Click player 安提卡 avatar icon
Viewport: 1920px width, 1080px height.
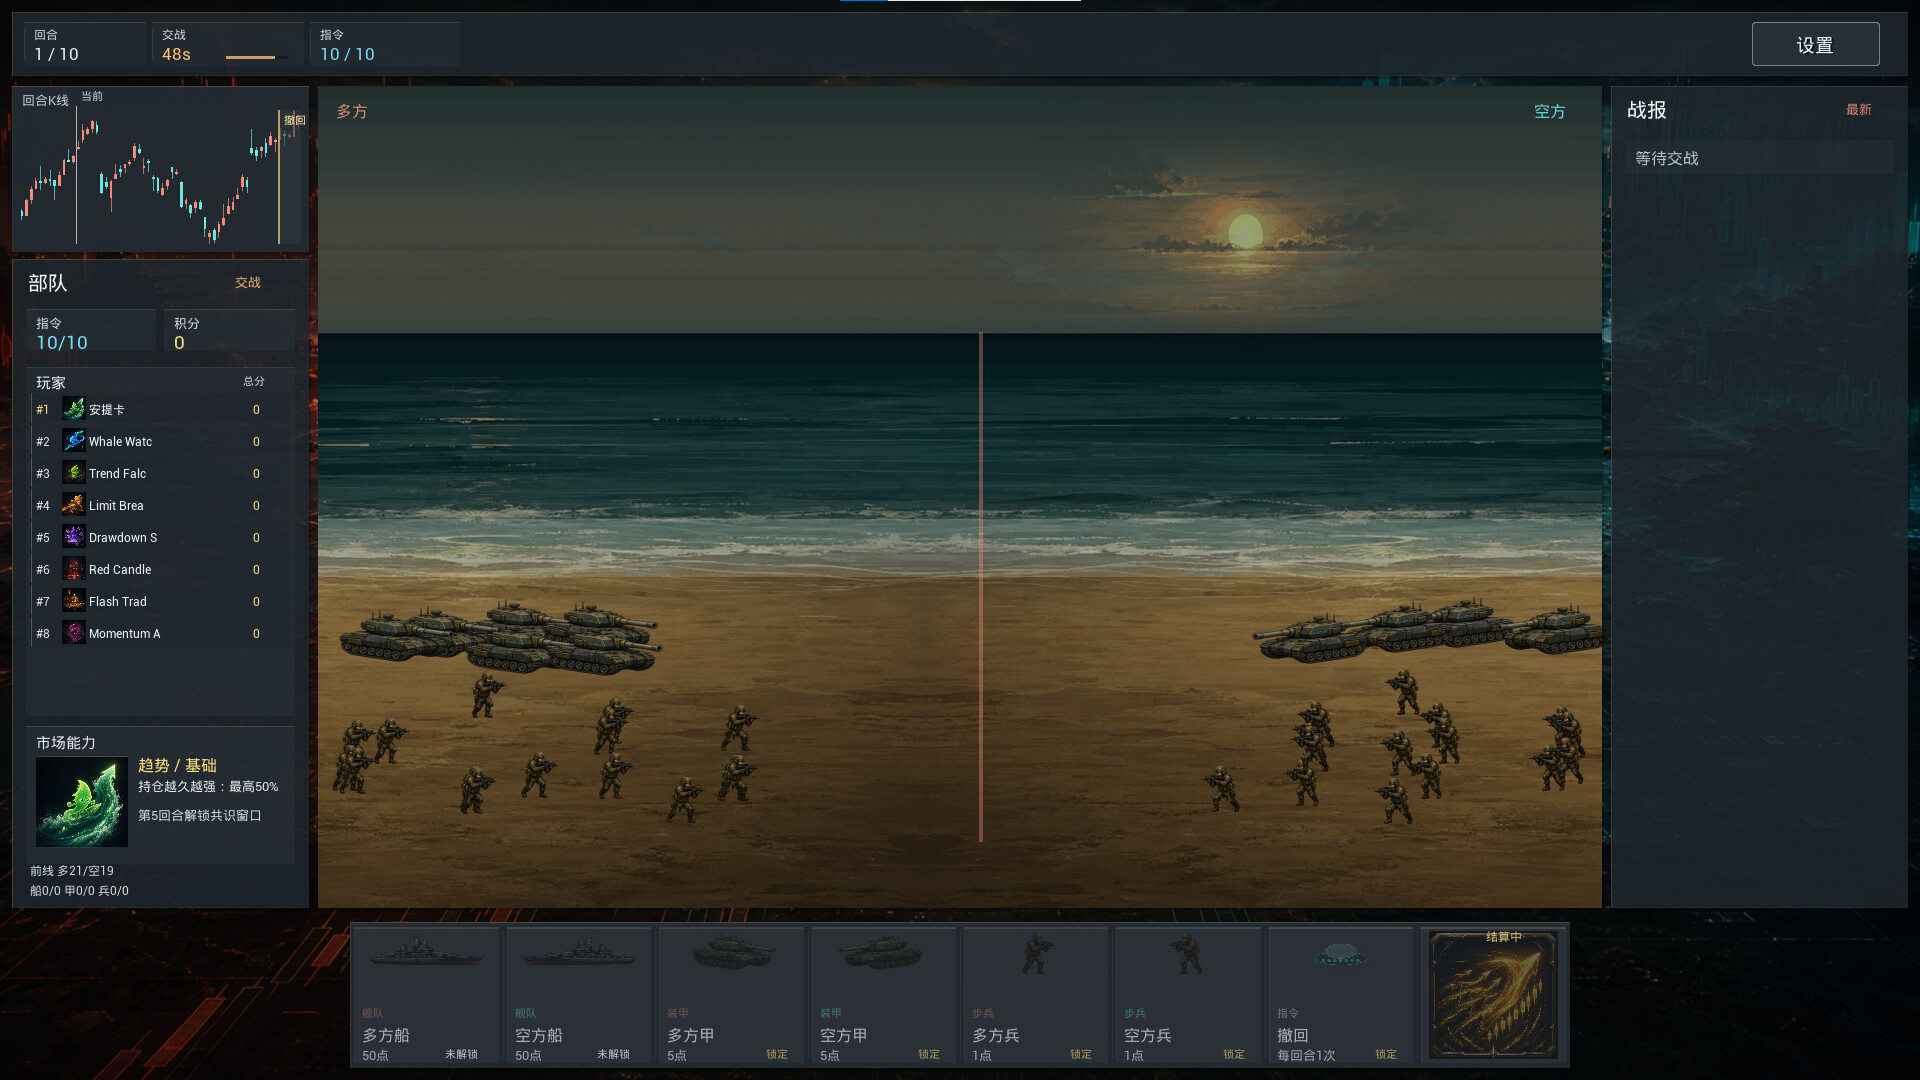[x=74, y=409]
